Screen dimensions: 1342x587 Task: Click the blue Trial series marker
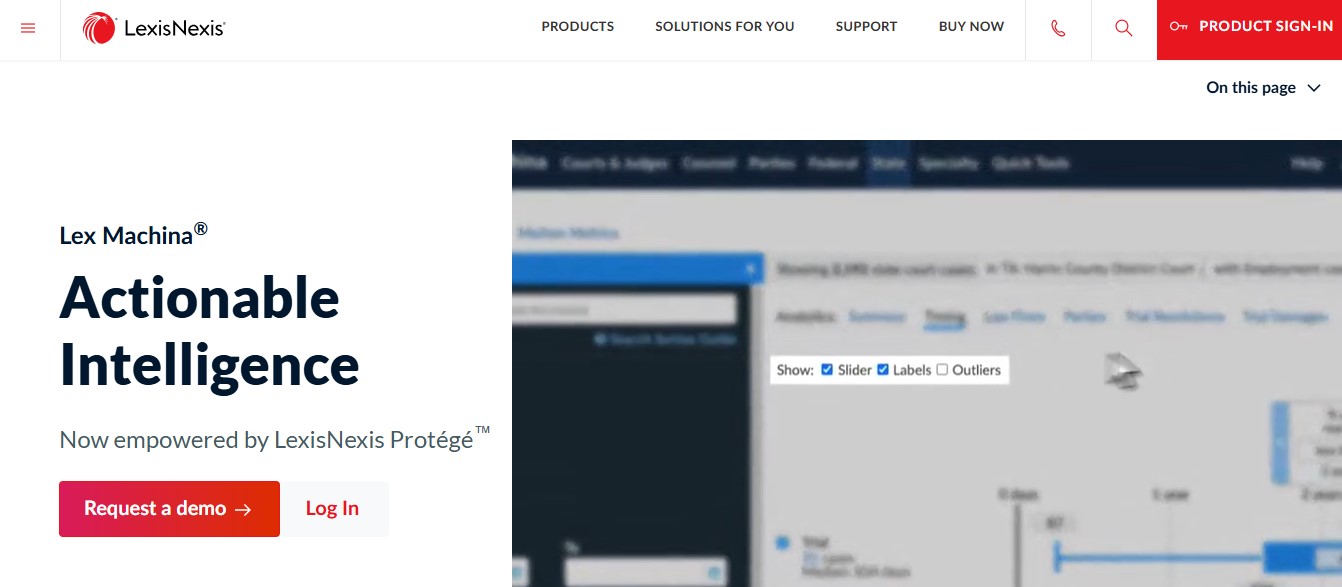click(782, 543)
